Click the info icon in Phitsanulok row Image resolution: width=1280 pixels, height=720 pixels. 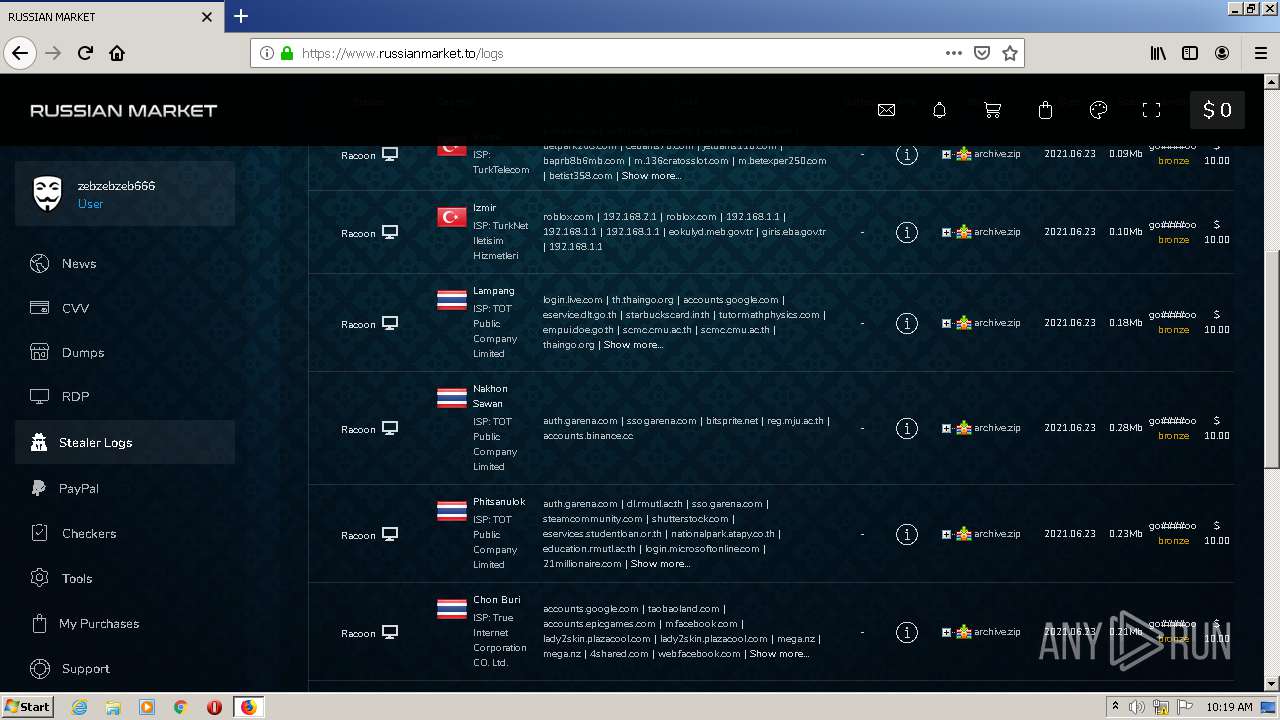(x=907, y=534)
